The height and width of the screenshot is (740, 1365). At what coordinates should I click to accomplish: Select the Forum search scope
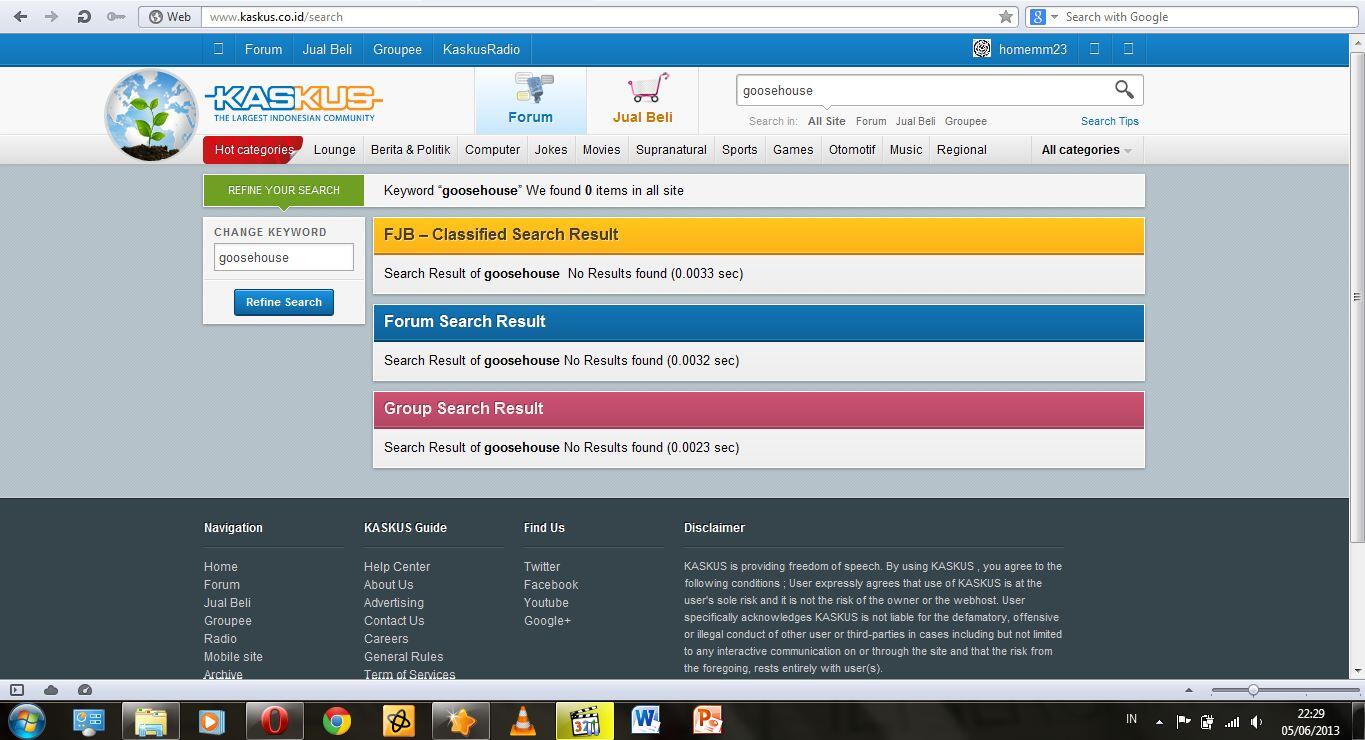870,121
